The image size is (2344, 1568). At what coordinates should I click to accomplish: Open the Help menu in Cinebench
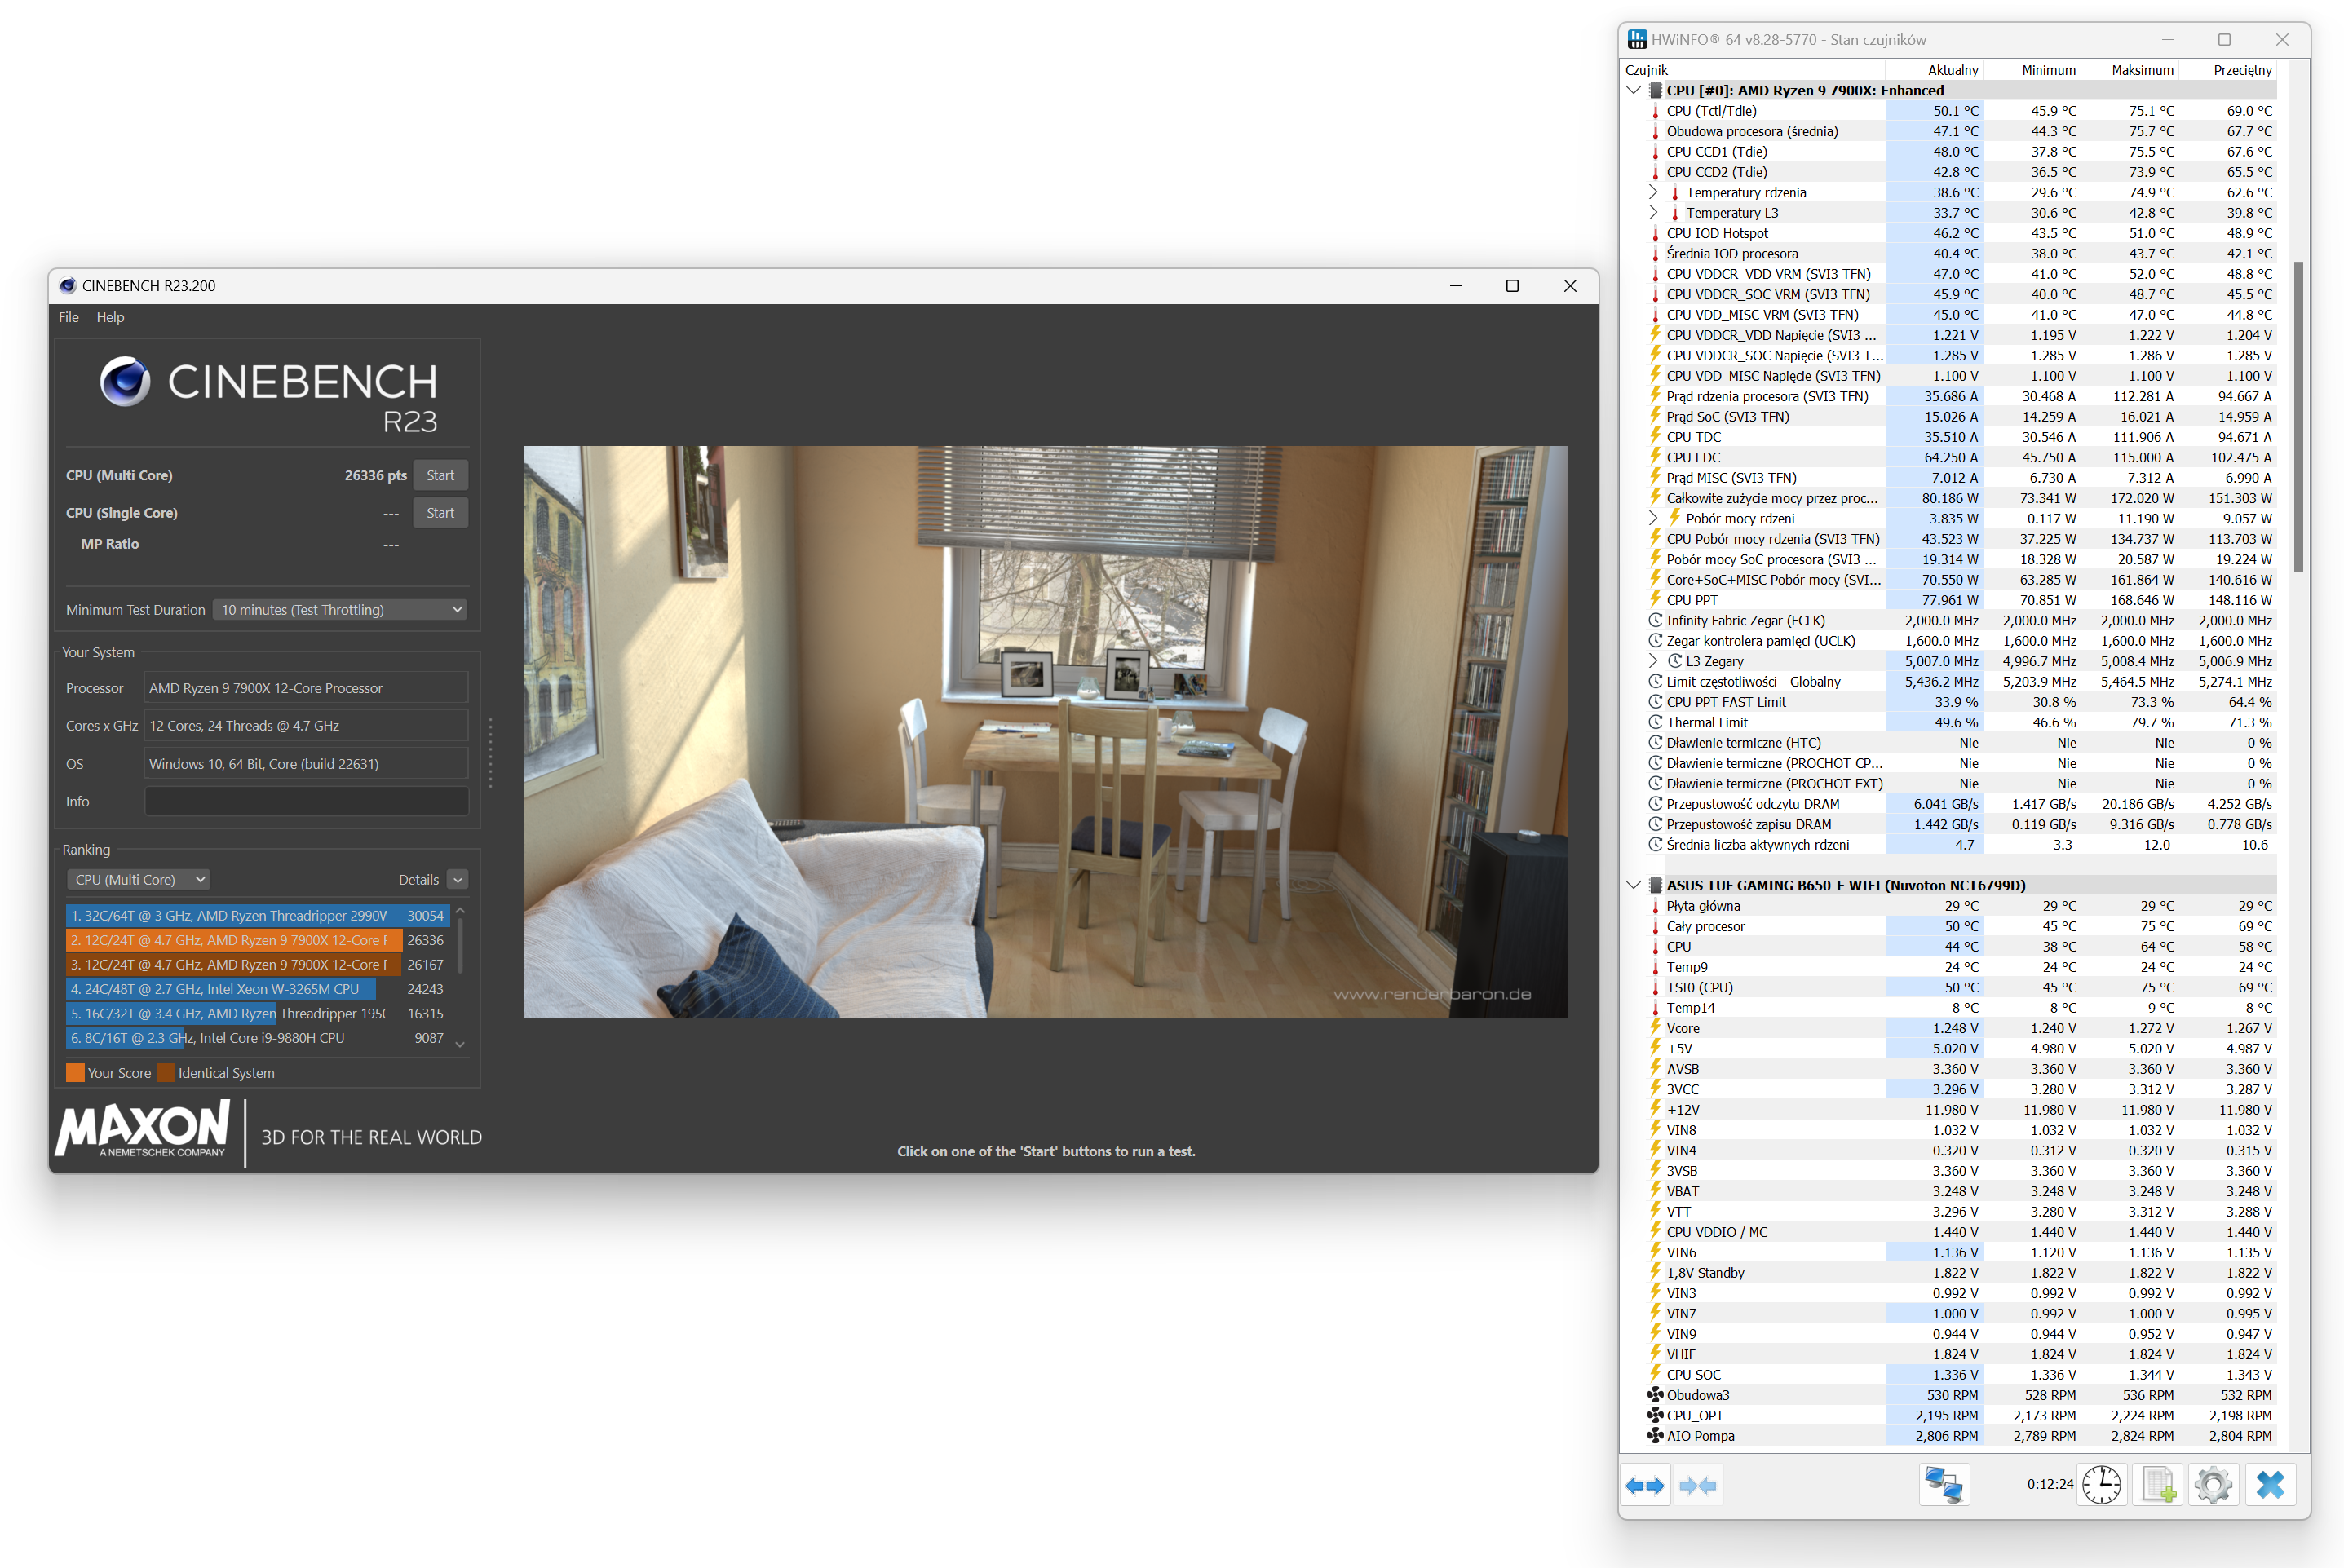pos(110,317)
